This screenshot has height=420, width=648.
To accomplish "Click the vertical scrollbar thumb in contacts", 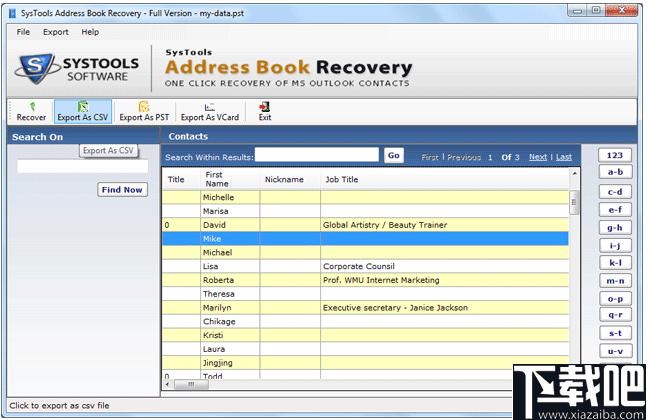I will [574, 203].
